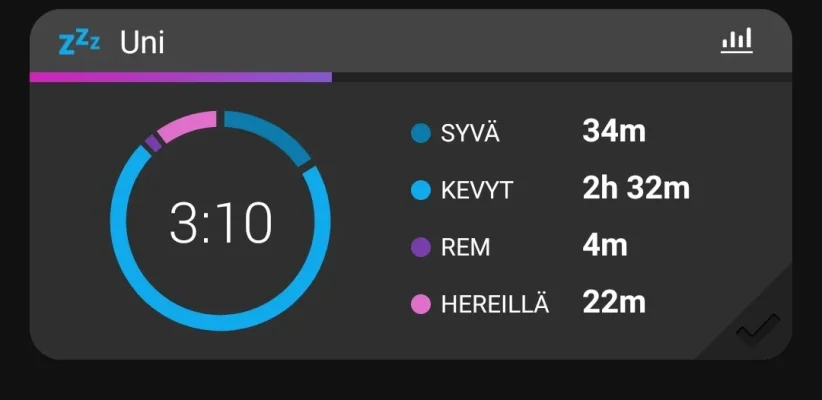Select the pink awake segment of the ring
Viewport: 822px width, 400px height.
pos(189,124)
